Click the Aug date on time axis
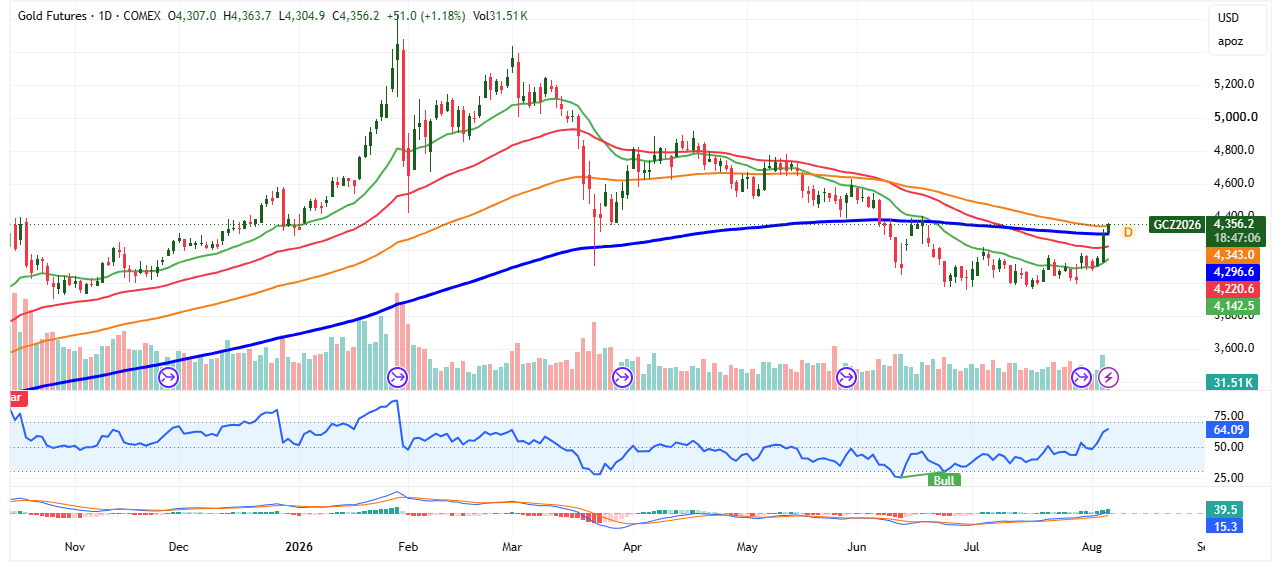 1091,547
